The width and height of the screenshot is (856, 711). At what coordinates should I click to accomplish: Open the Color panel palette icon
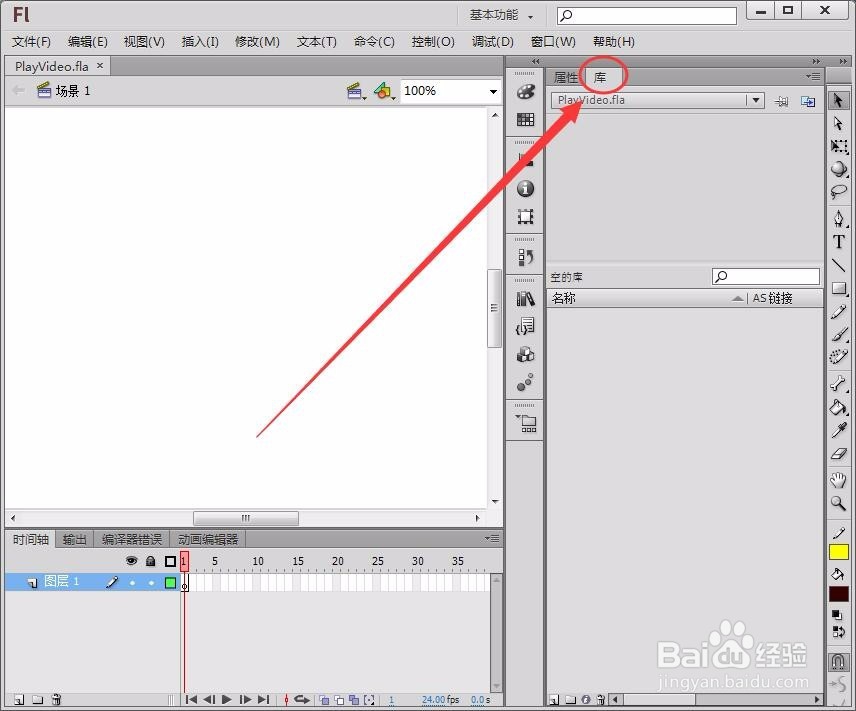pos(525,92)
